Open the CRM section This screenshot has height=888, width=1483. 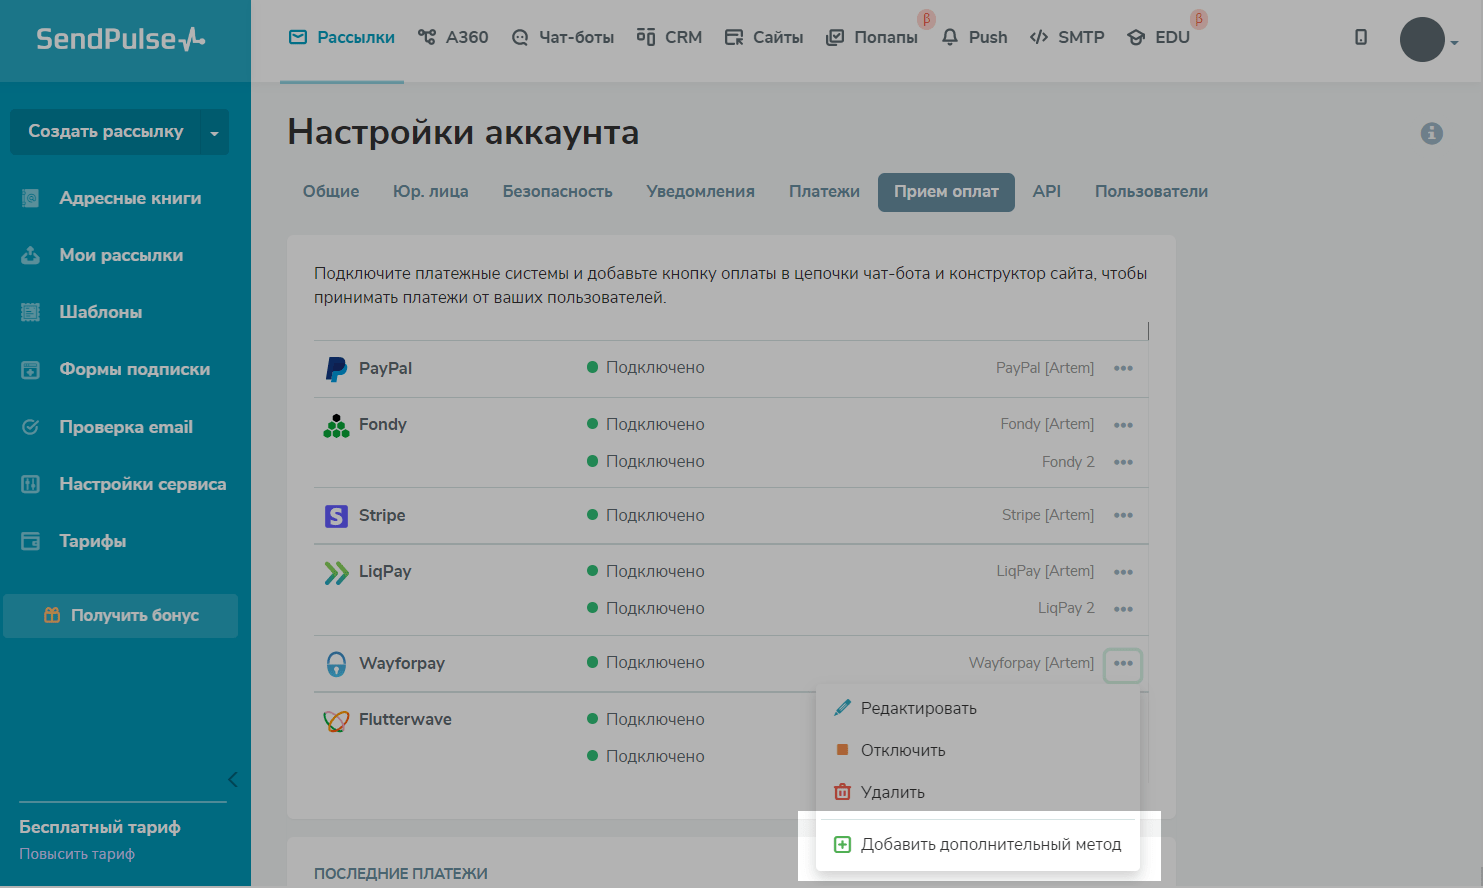coord(669,37)
